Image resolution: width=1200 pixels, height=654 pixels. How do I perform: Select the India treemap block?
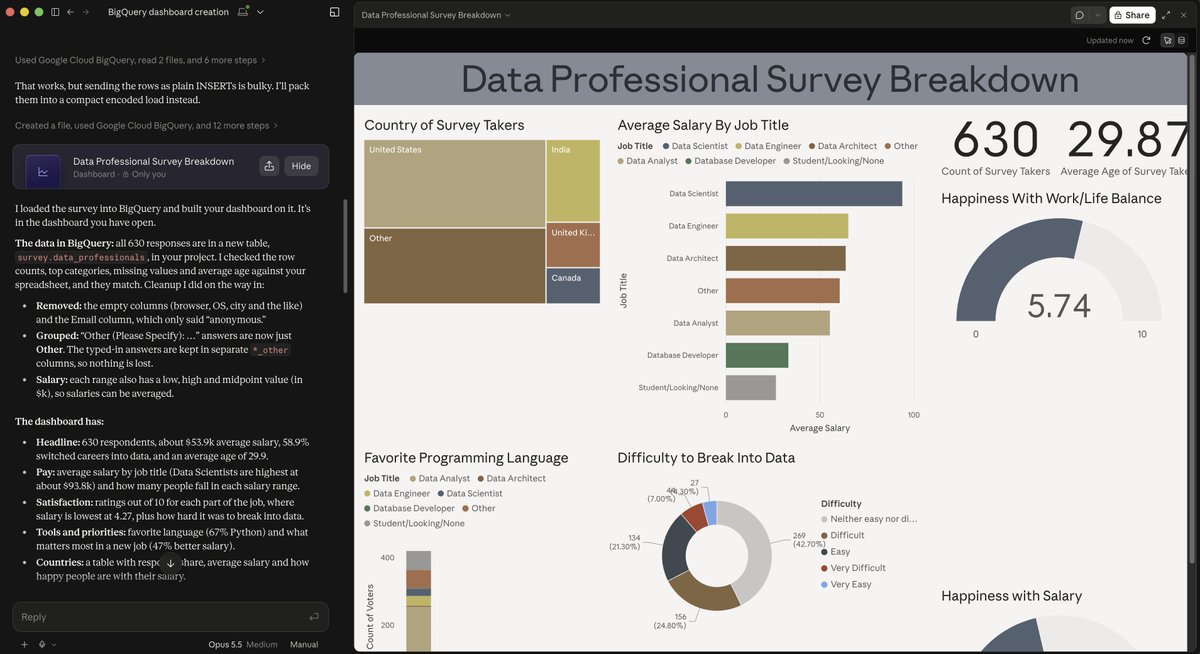[x=573, y=180]
